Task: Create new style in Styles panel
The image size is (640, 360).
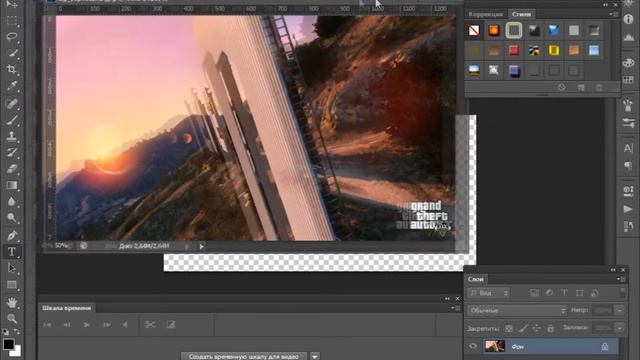Action: 581,87
